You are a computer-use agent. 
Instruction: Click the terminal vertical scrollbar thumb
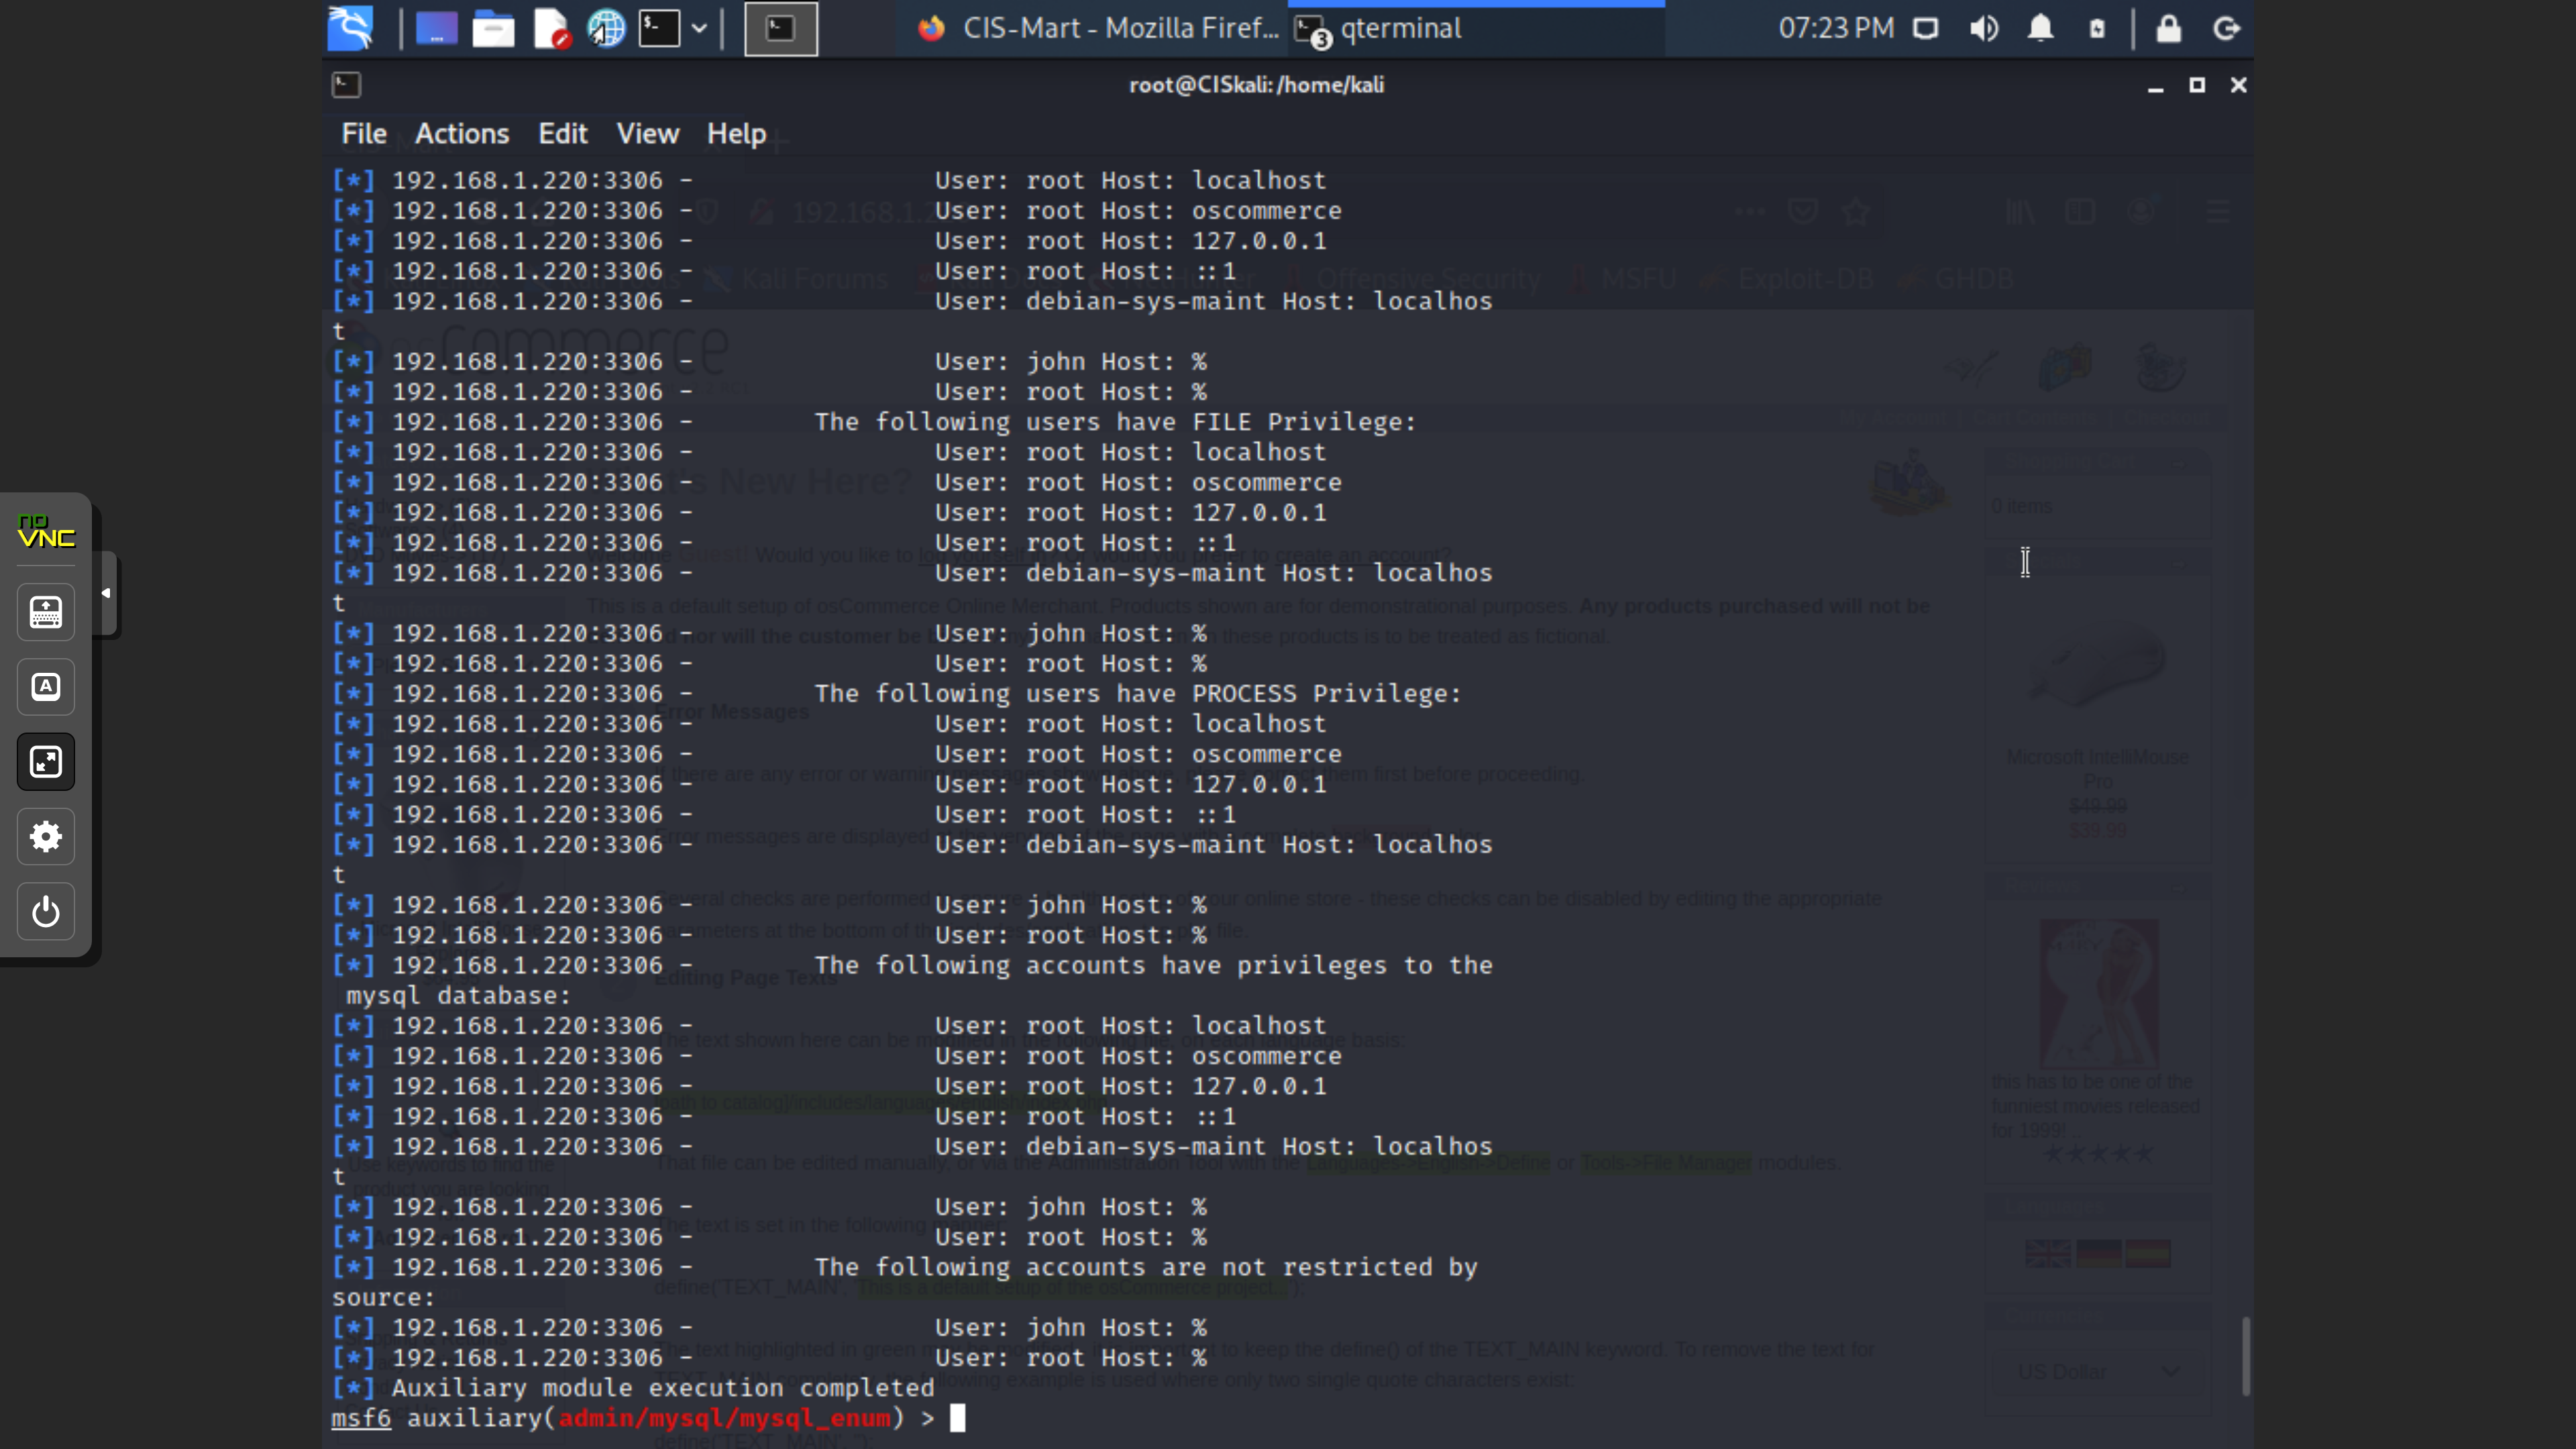2246,1356
